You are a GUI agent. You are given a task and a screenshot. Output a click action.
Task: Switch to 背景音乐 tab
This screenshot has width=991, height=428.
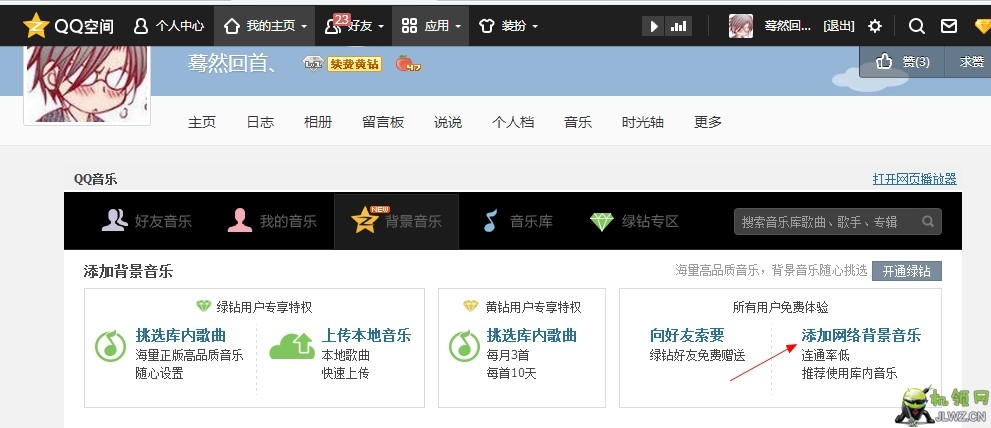[x=396, y=221]
